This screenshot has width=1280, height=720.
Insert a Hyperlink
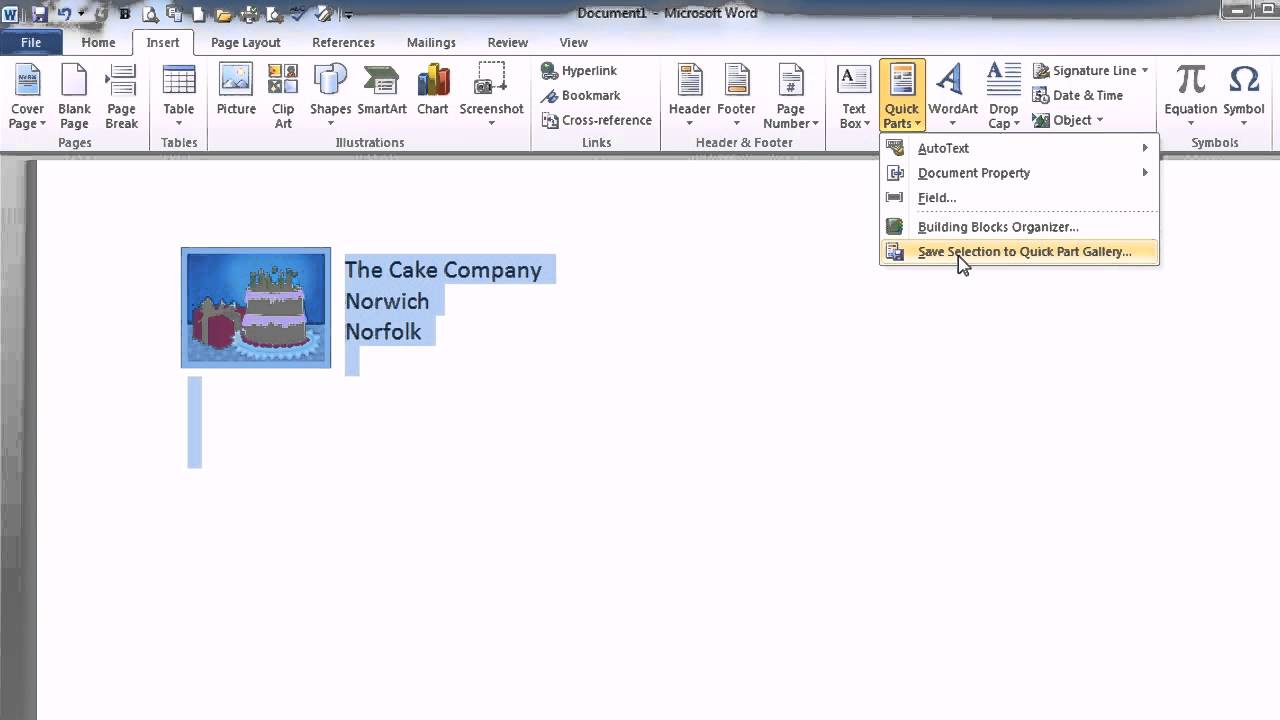point(579,71)
